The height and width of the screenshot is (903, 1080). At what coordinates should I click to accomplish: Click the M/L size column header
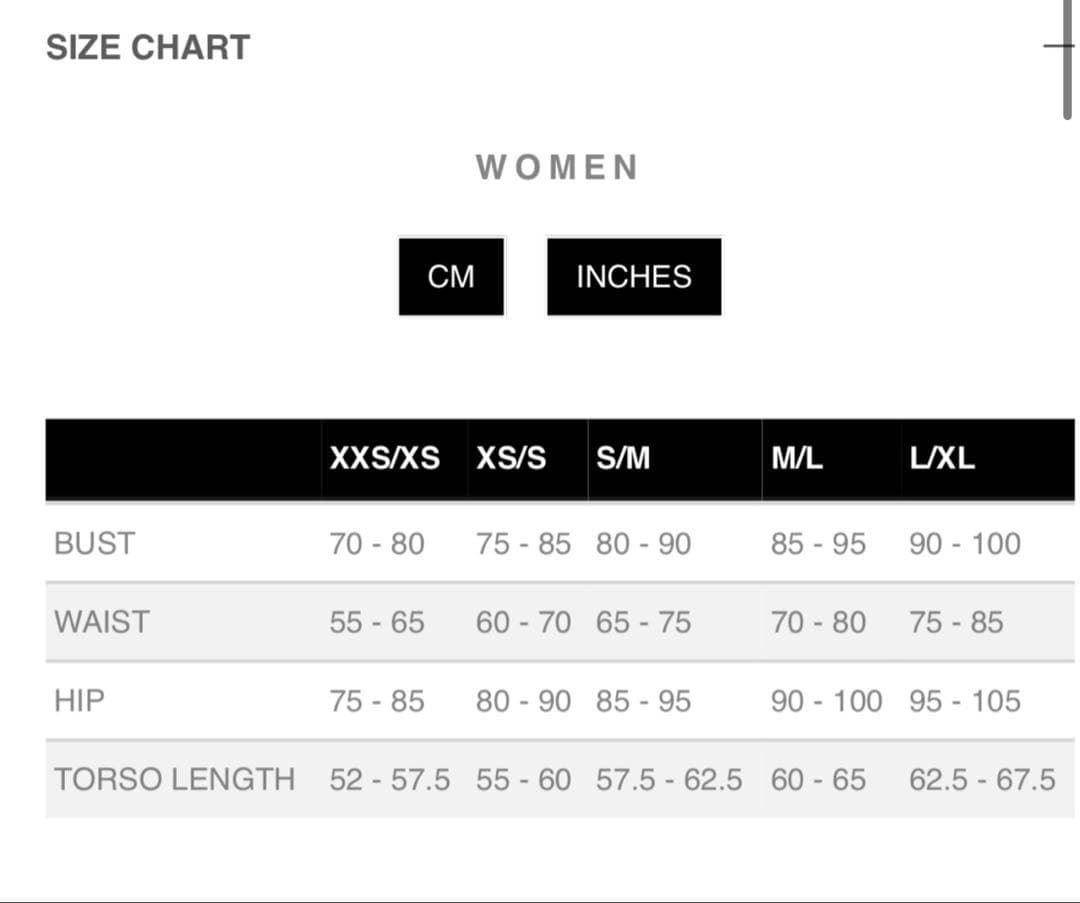click(x=797, y=458)
